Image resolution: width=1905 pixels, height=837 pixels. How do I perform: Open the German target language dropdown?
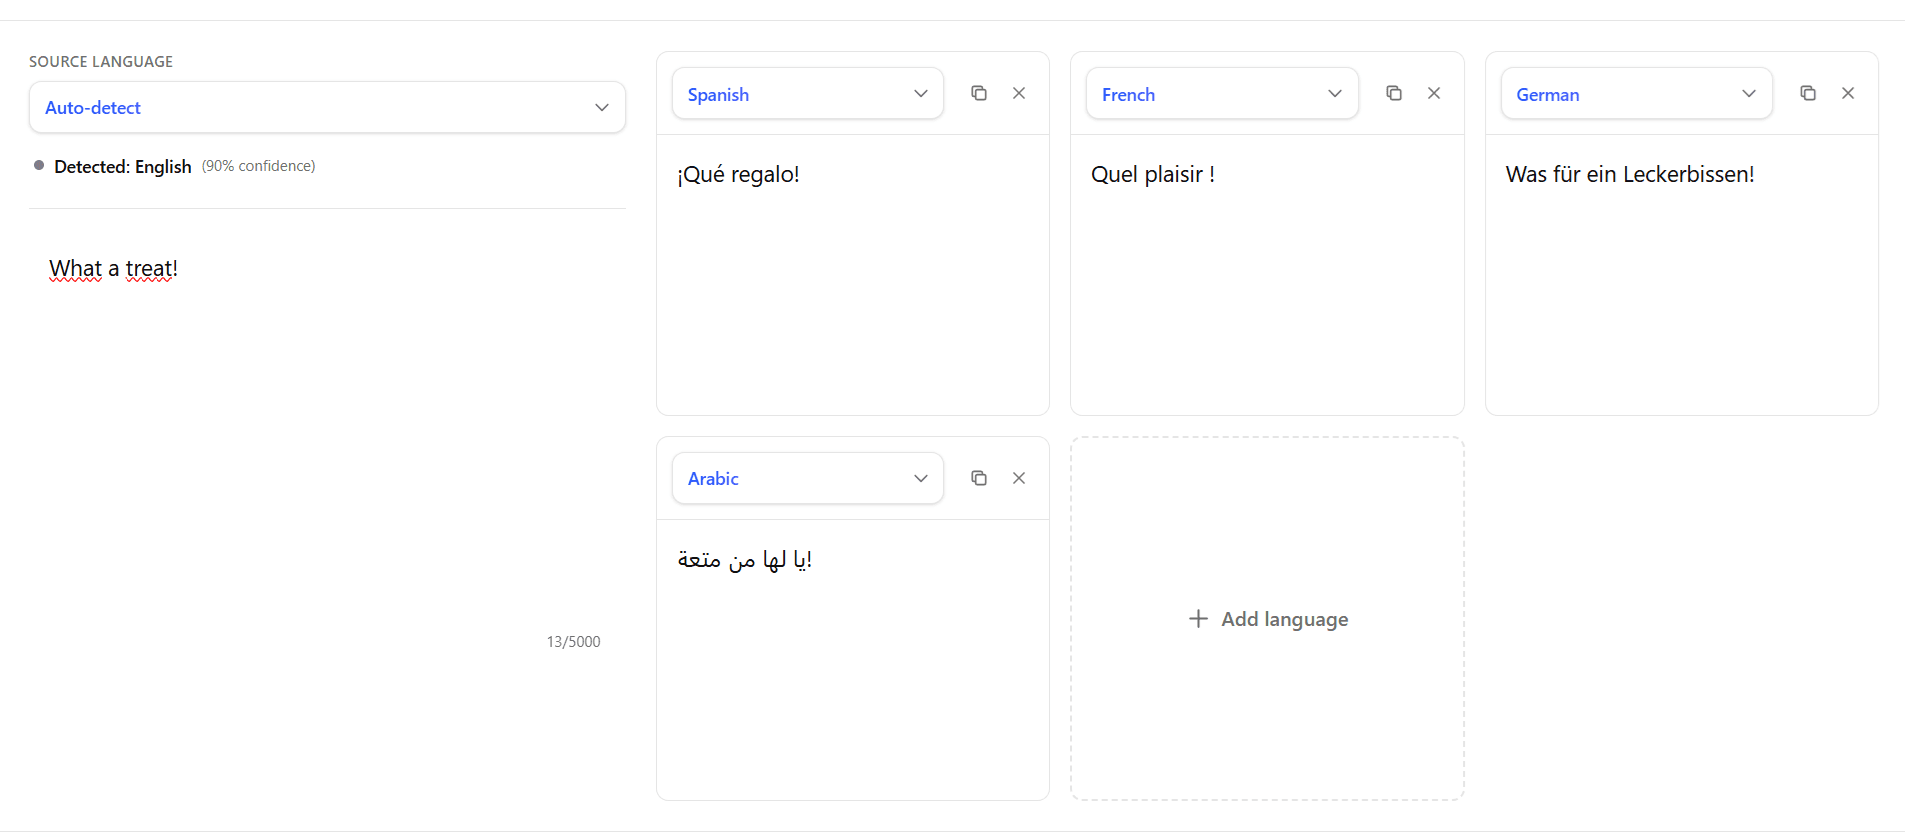tap(1636, 94)
